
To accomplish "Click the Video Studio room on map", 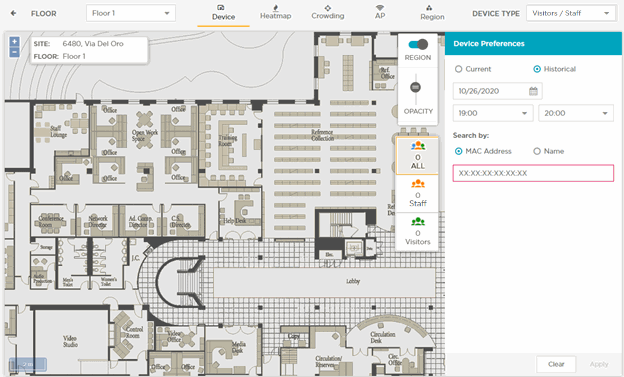I will click(70, 341).
